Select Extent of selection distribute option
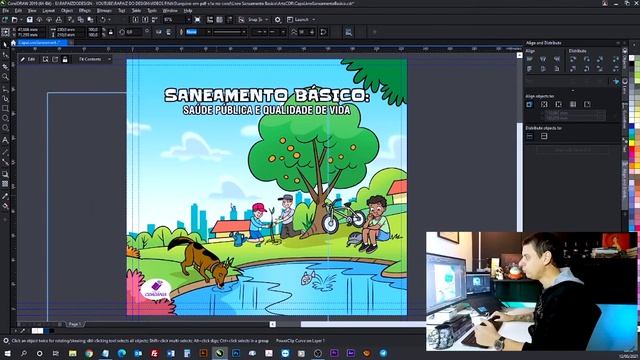Screen dimensions: 640x360 click(x=530, y=136)
